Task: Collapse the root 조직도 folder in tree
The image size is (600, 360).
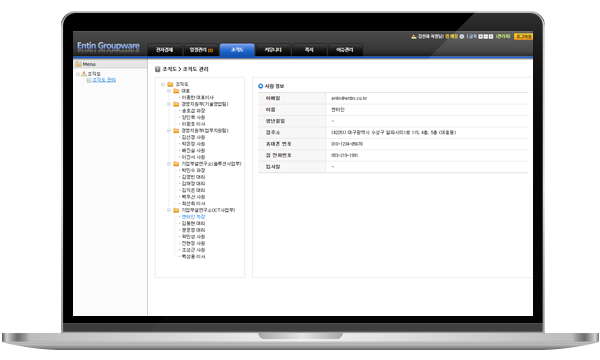Action: (x=163, y=84)
